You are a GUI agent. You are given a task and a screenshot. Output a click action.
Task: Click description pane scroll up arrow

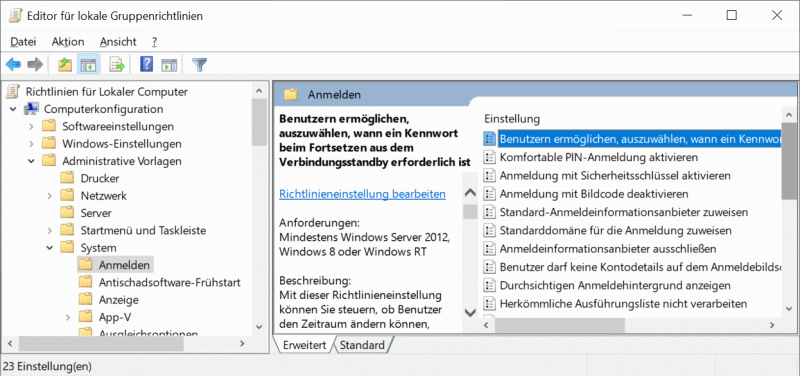coord(470,194)
